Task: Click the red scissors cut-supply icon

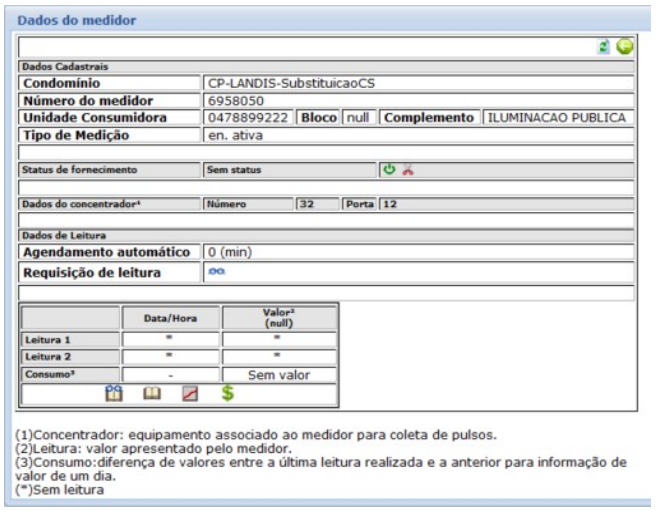Action: tap(407, 169)
